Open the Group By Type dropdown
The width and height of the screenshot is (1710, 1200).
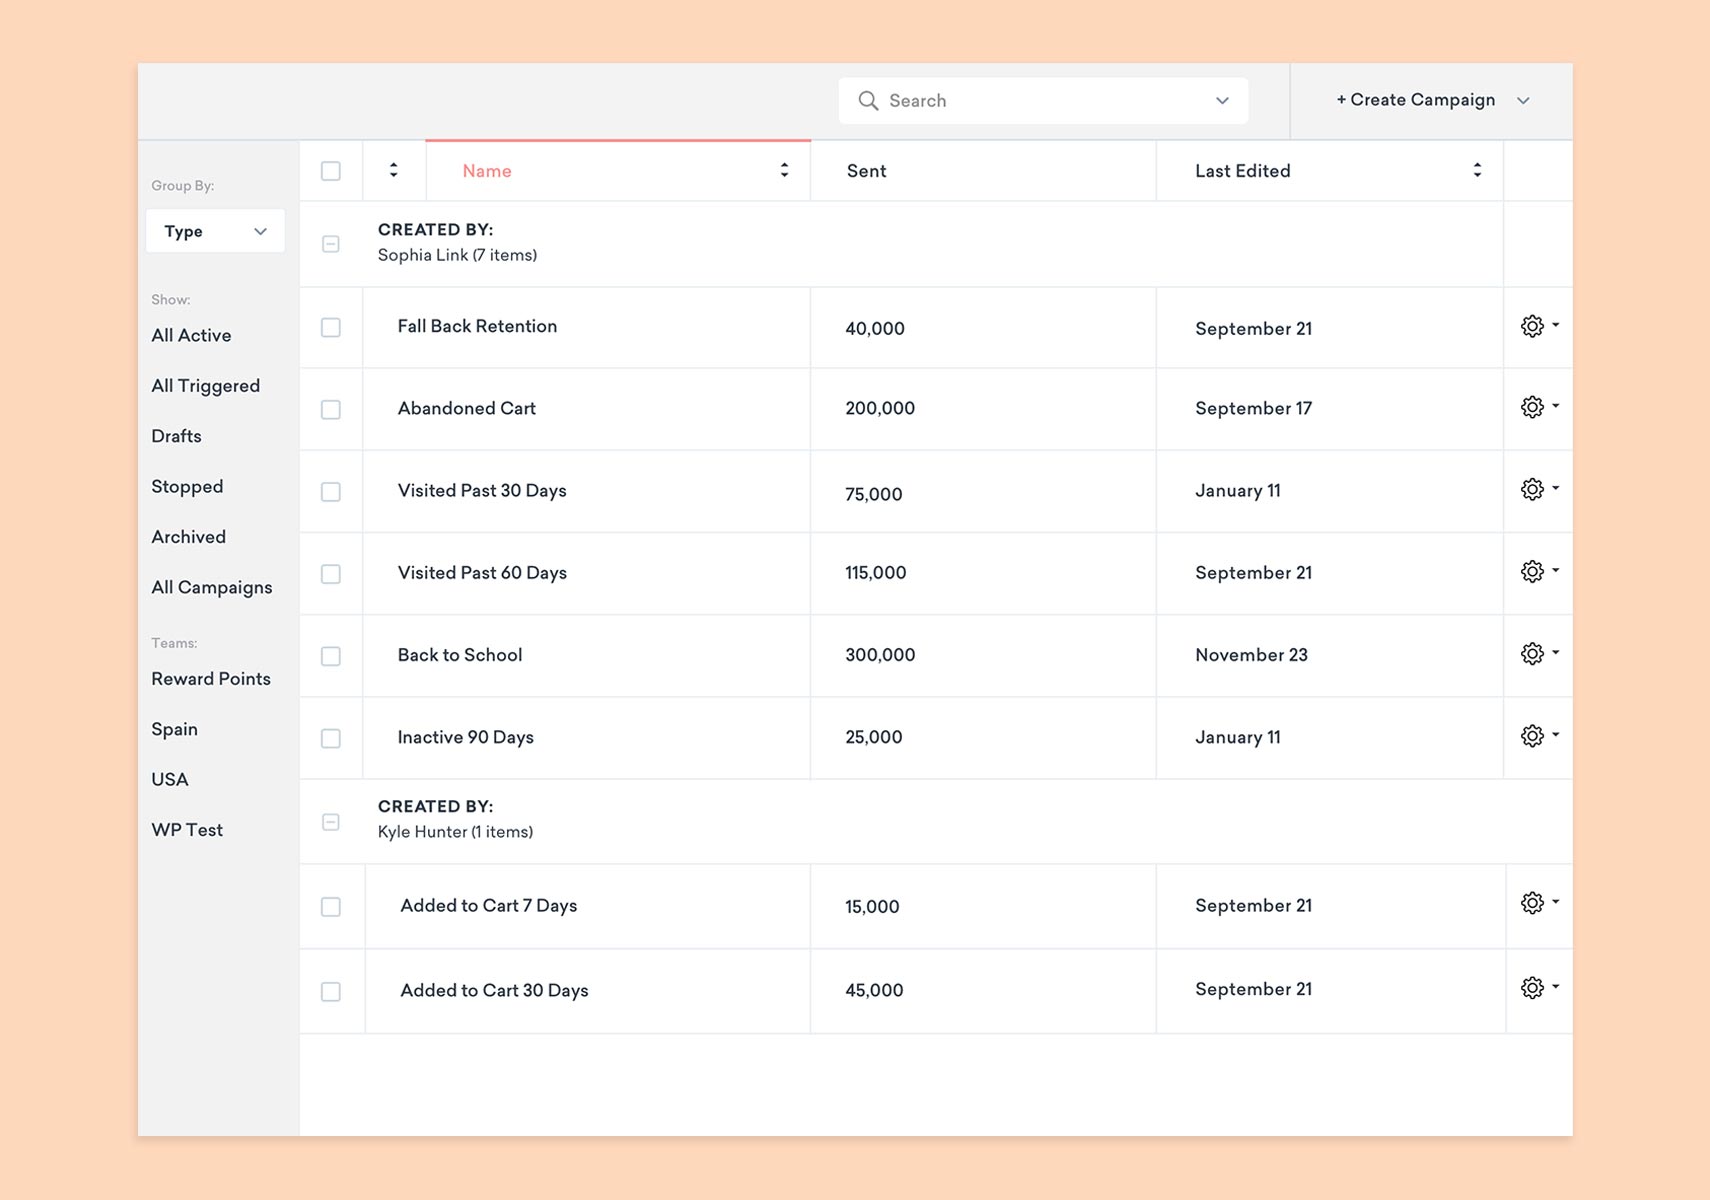[215, 231]
